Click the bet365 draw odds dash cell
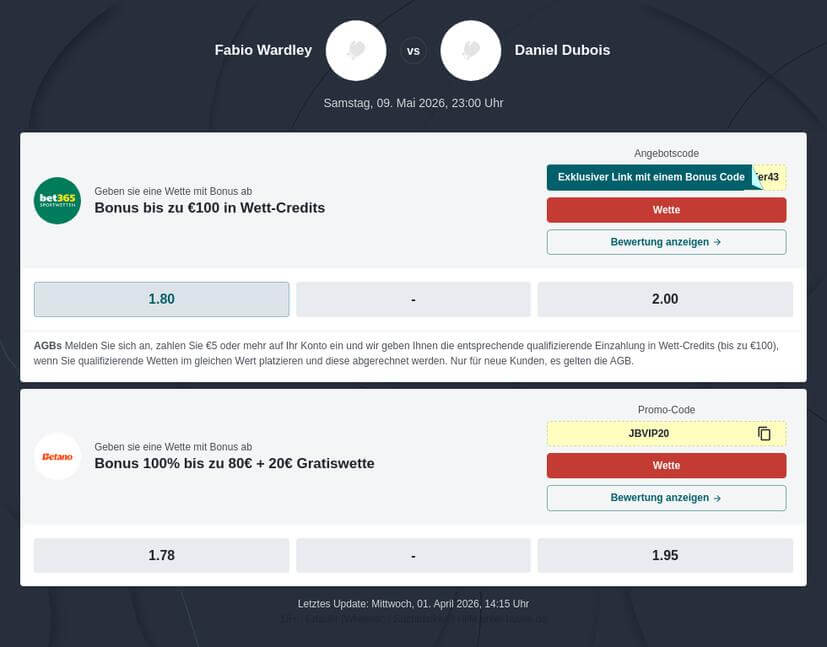The height and width of the screenshot is (647, 827). (413, 299)
